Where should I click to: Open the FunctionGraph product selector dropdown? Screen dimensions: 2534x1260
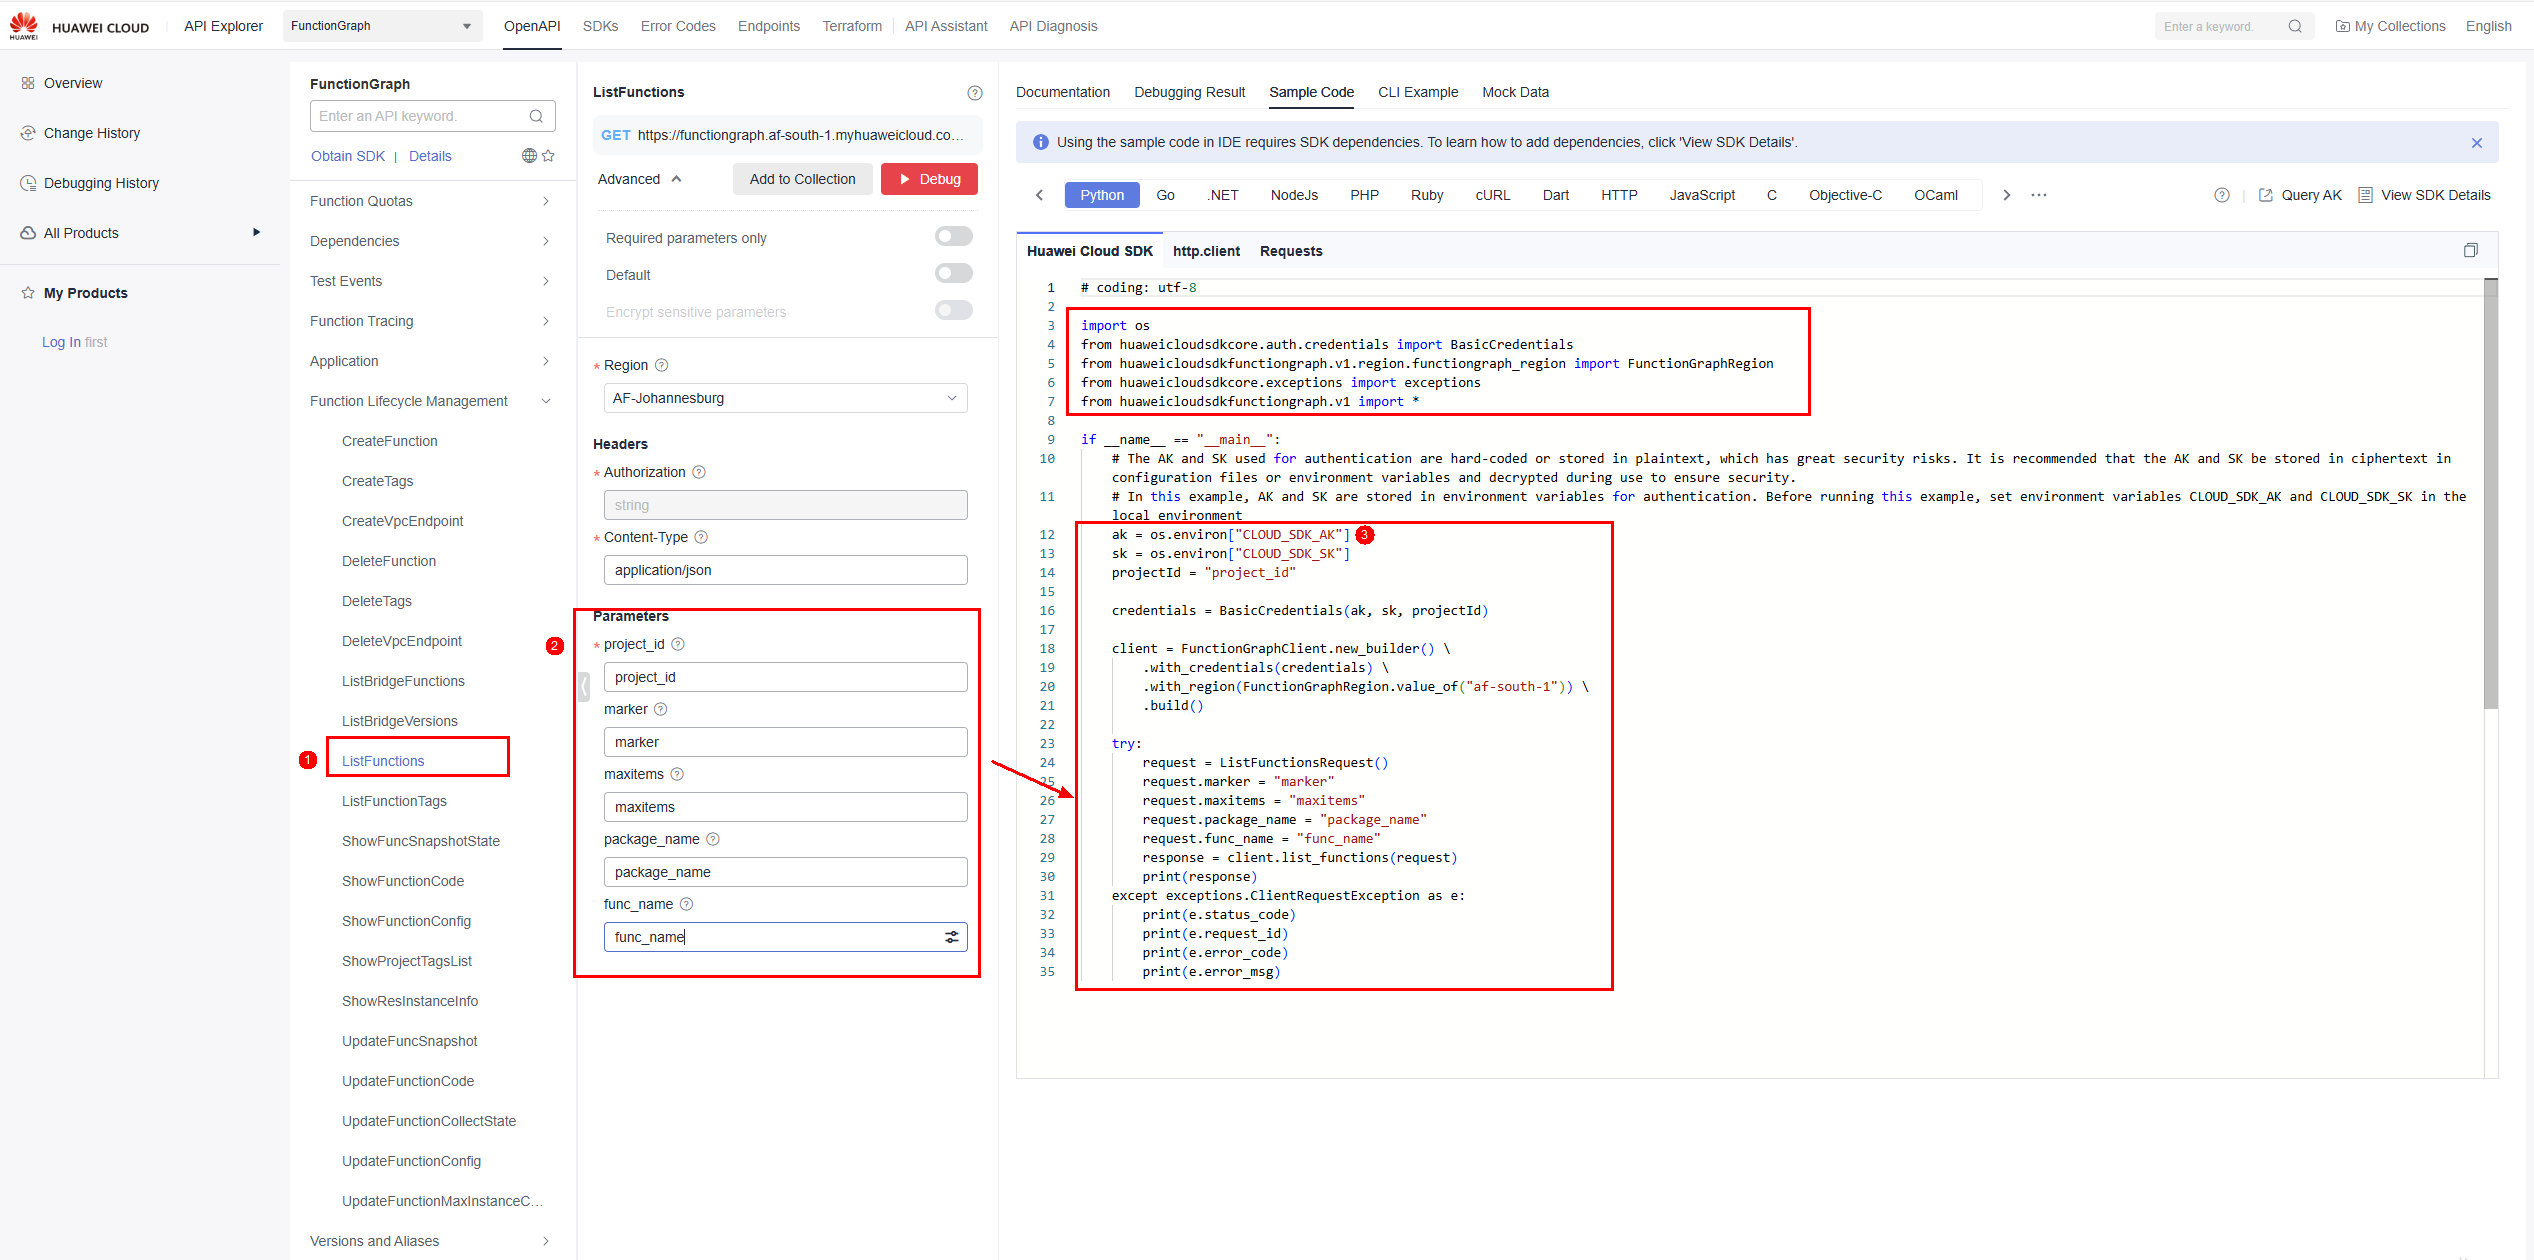(x=381, y=26)
